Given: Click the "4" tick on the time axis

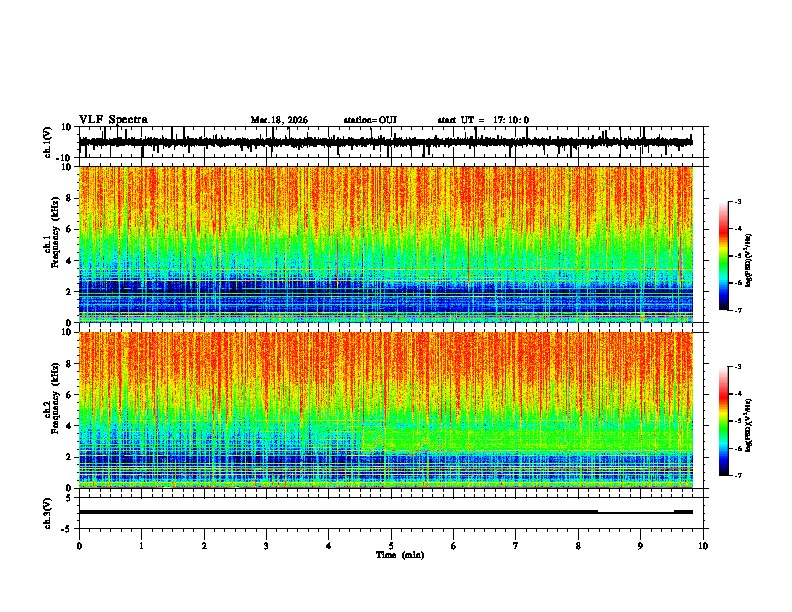Looking at the screenshot, I should [329, 546].
